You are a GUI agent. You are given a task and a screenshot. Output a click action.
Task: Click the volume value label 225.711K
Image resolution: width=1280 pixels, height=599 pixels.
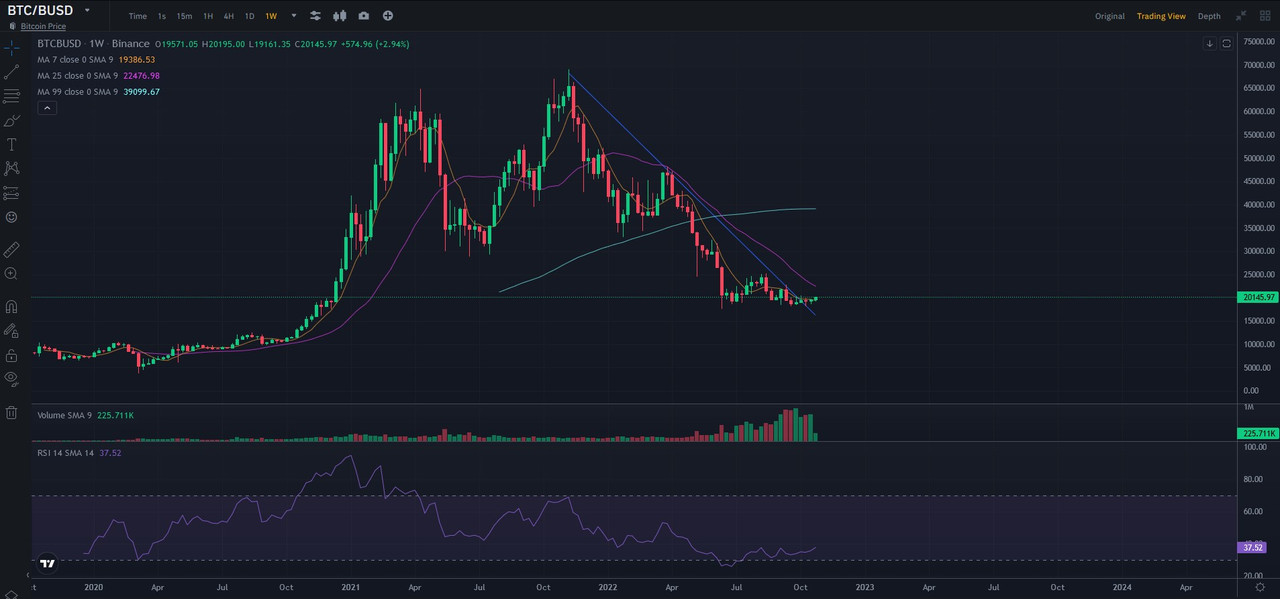coord(1257,434)
